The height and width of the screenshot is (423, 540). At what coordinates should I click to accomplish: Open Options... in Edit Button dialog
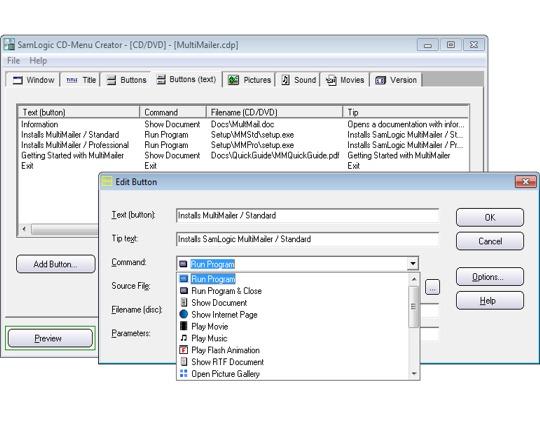click(x=490, y=277)
